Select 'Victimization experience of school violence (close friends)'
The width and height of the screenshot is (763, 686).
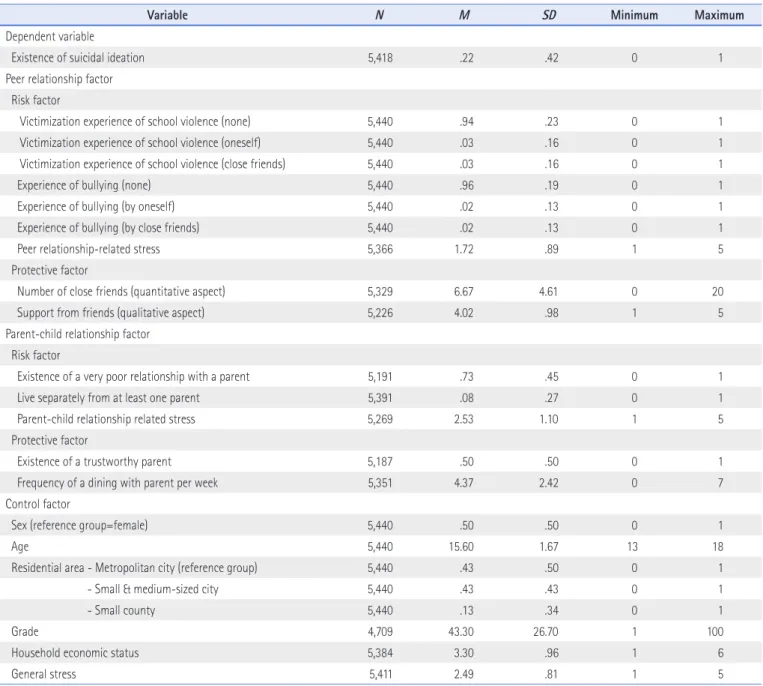(152, 164)
